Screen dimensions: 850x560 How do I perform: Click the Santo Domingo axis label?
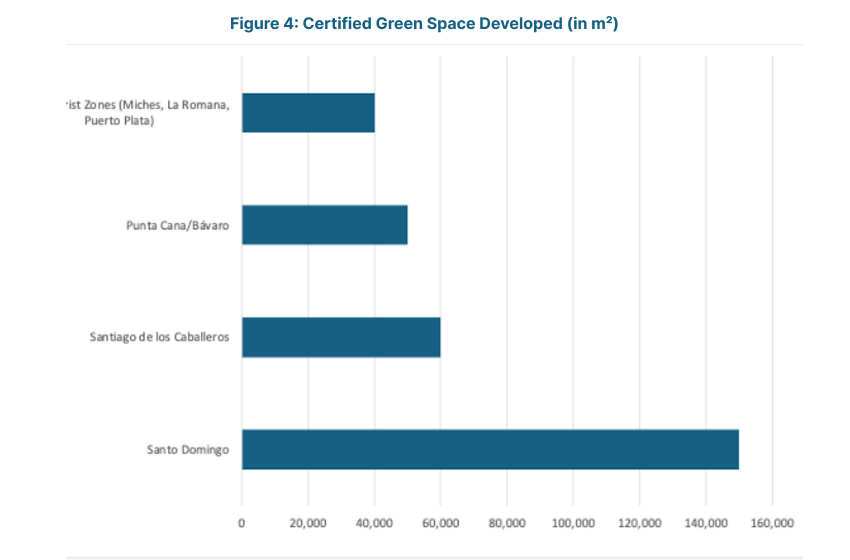[187, 450]
